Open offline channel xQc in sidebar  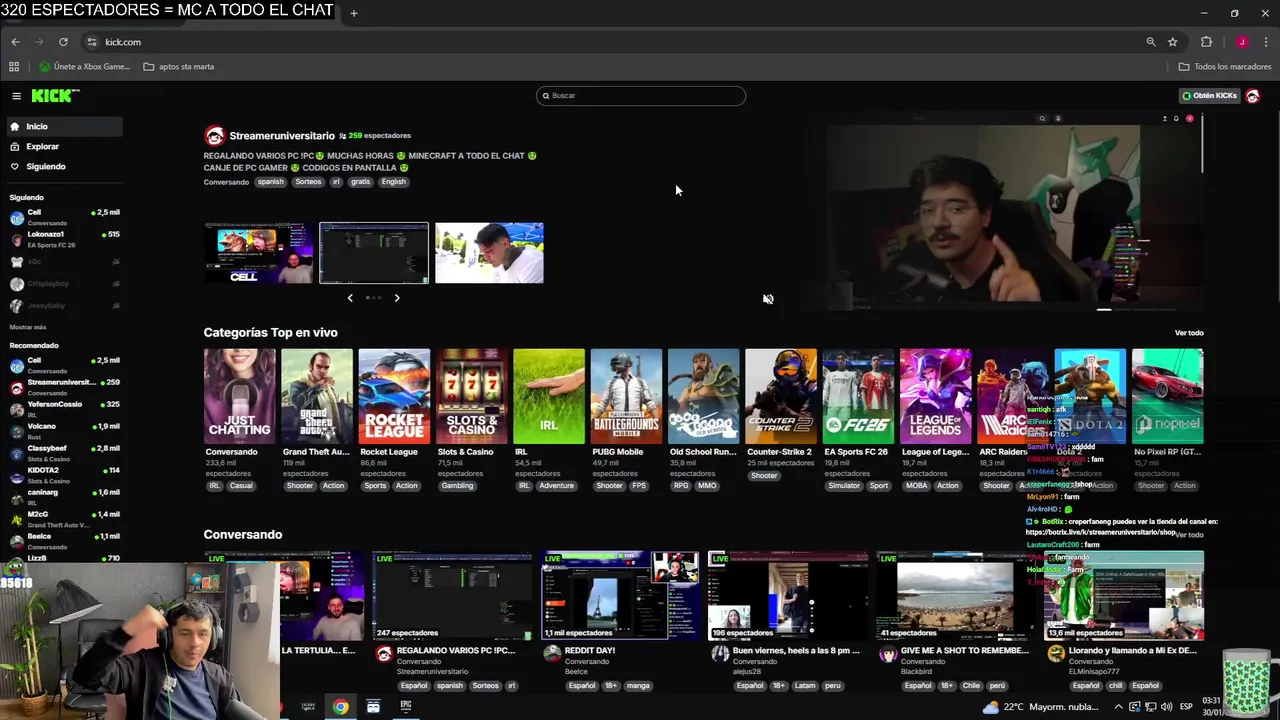[64, 262]
